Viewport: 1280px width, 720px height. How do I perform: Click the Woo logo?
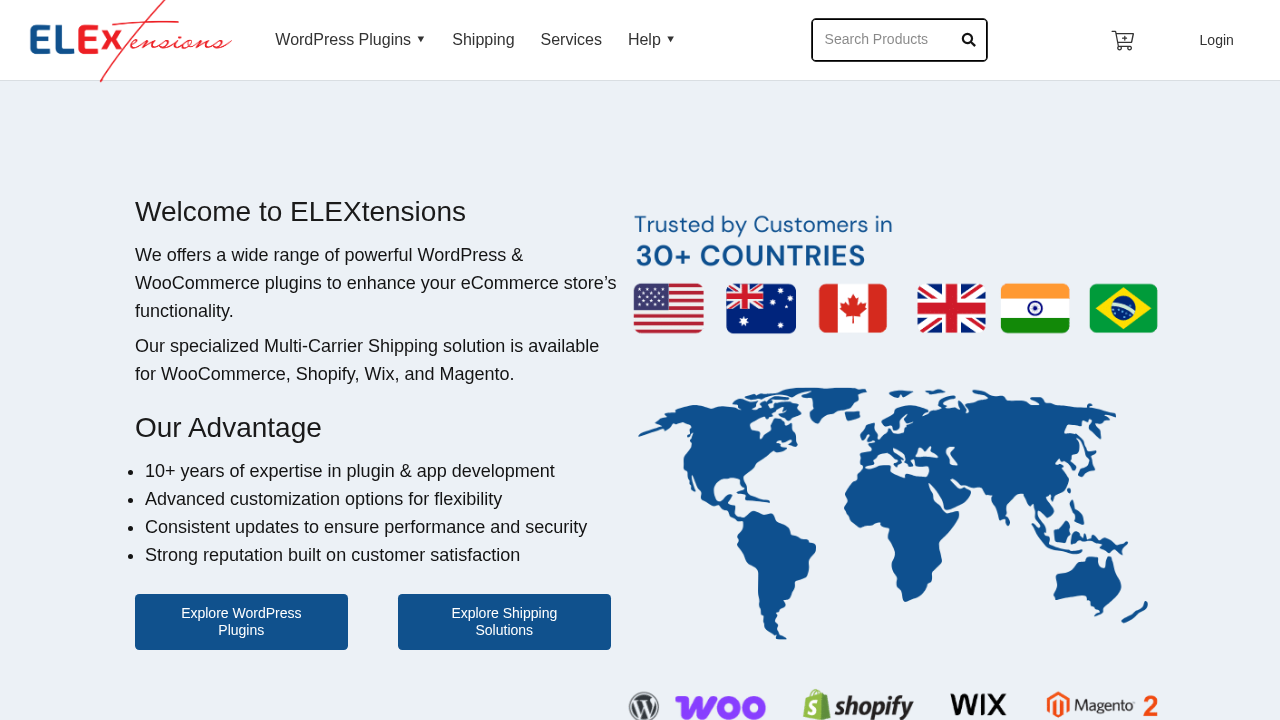coord(720,707)
